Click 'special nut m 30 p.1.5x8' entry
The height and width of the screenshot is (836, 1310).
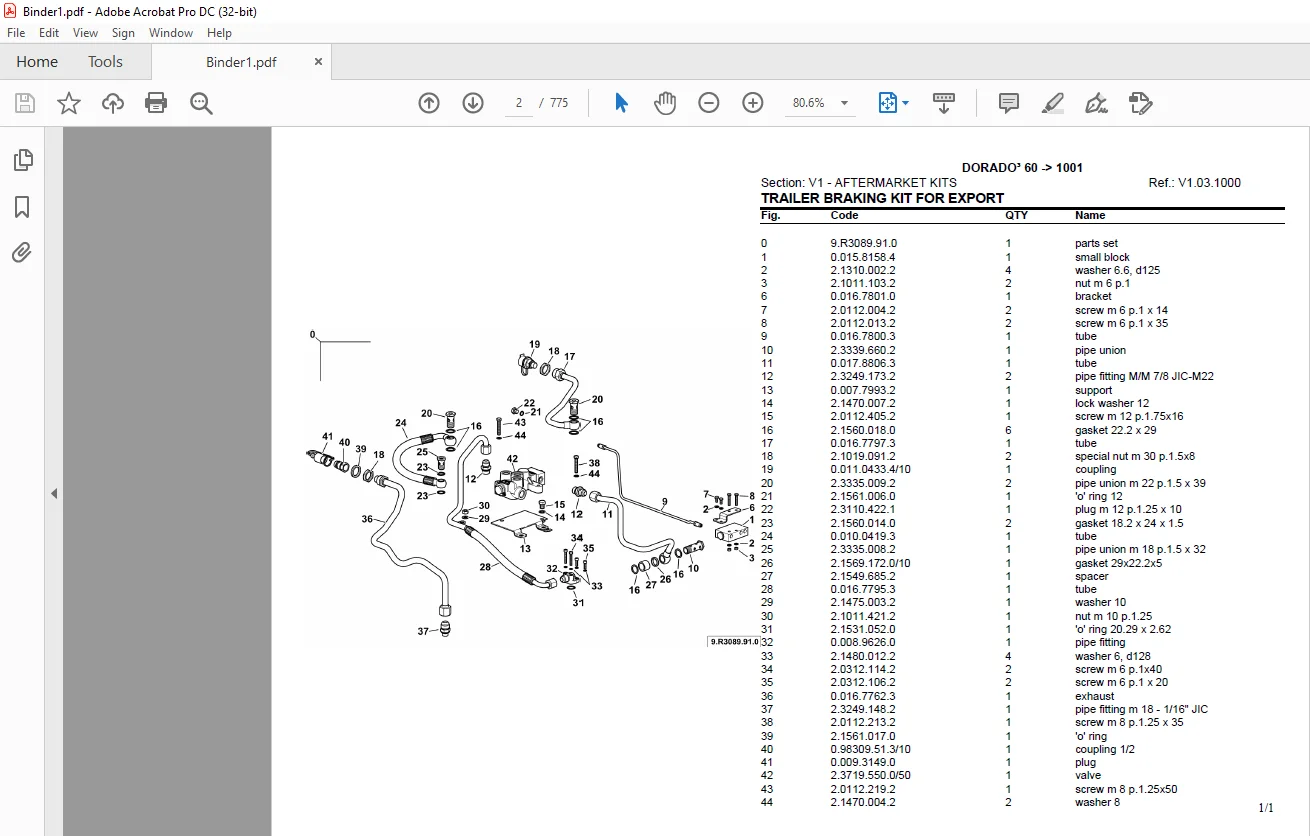pos(1134,456)
